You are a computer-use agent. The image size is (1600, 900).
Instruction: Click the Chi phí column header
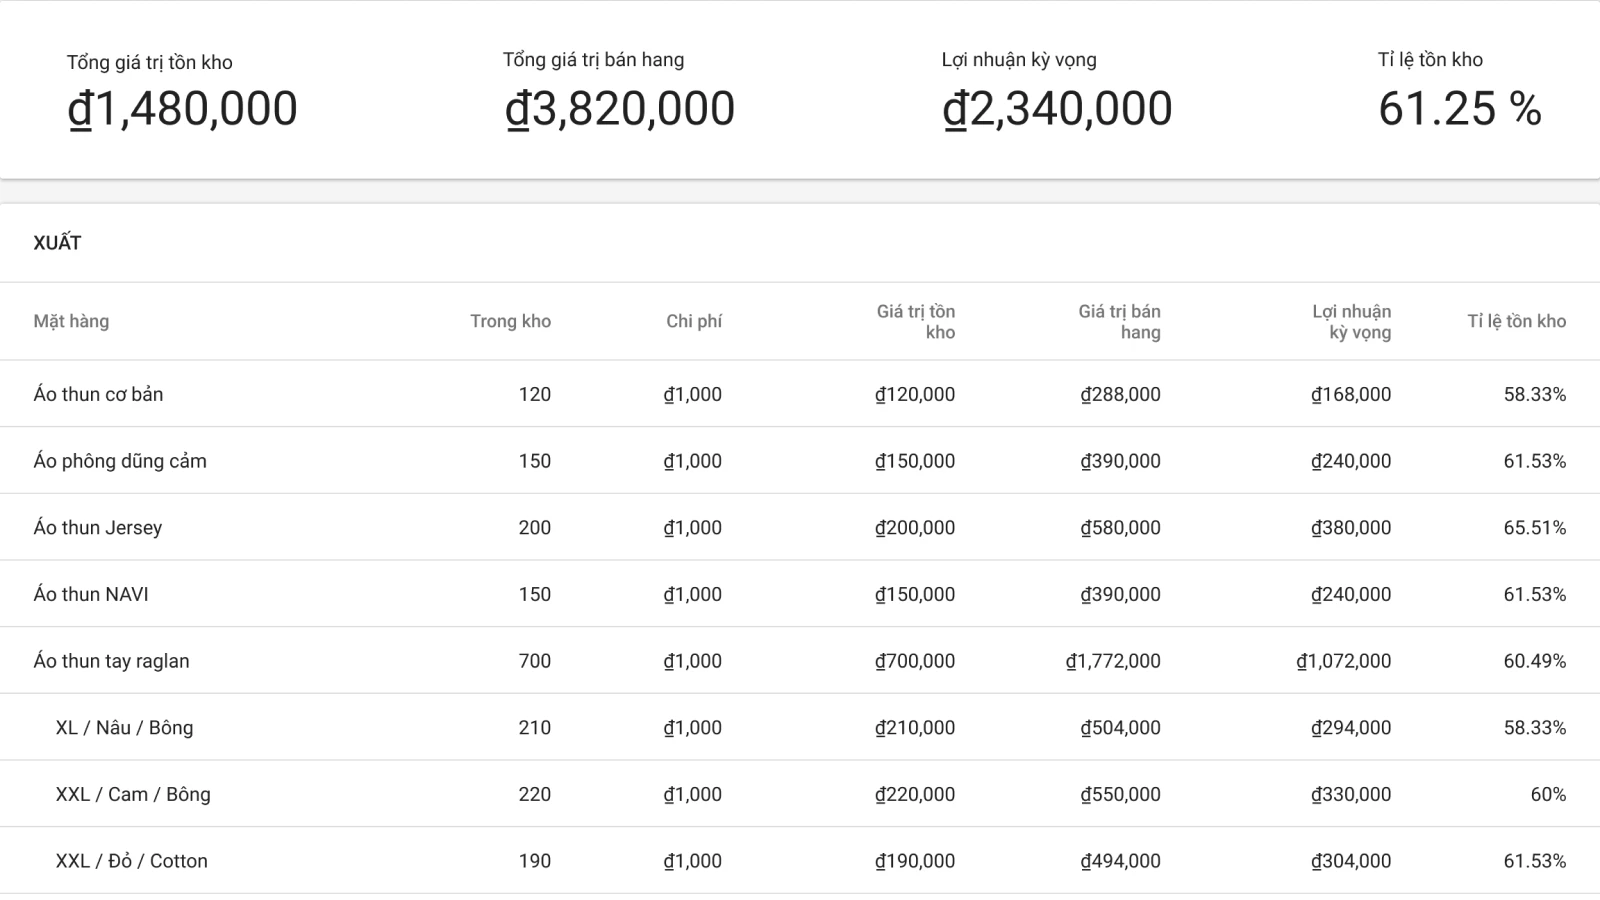point(693,321)
